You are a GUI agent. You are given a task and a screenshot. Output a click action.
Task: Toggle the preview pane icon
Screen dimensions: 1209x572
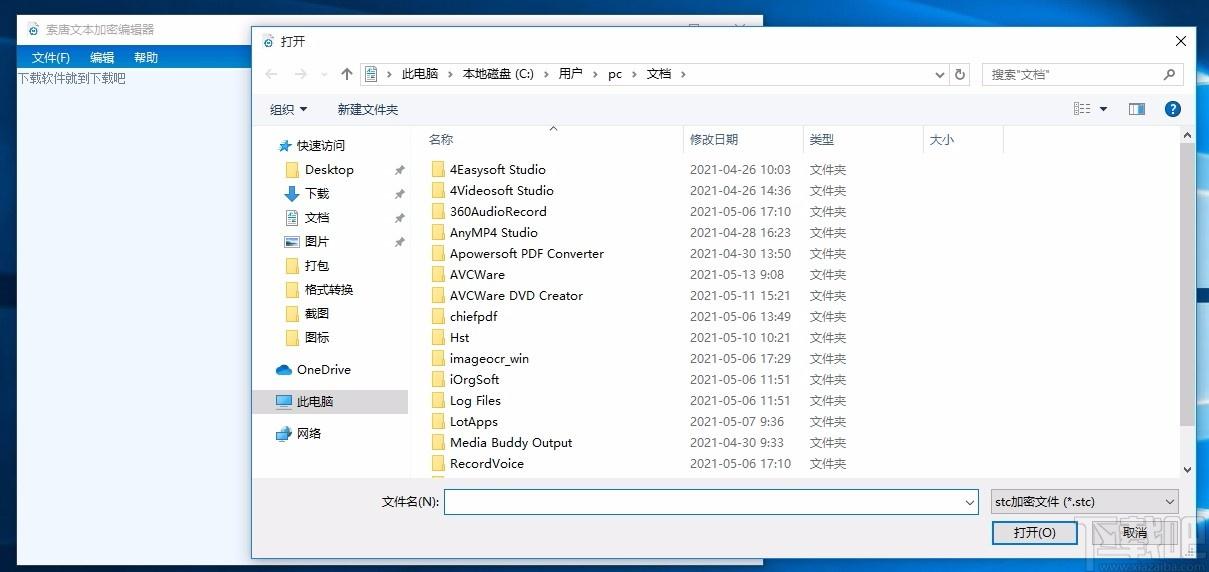coord(1137,109)
